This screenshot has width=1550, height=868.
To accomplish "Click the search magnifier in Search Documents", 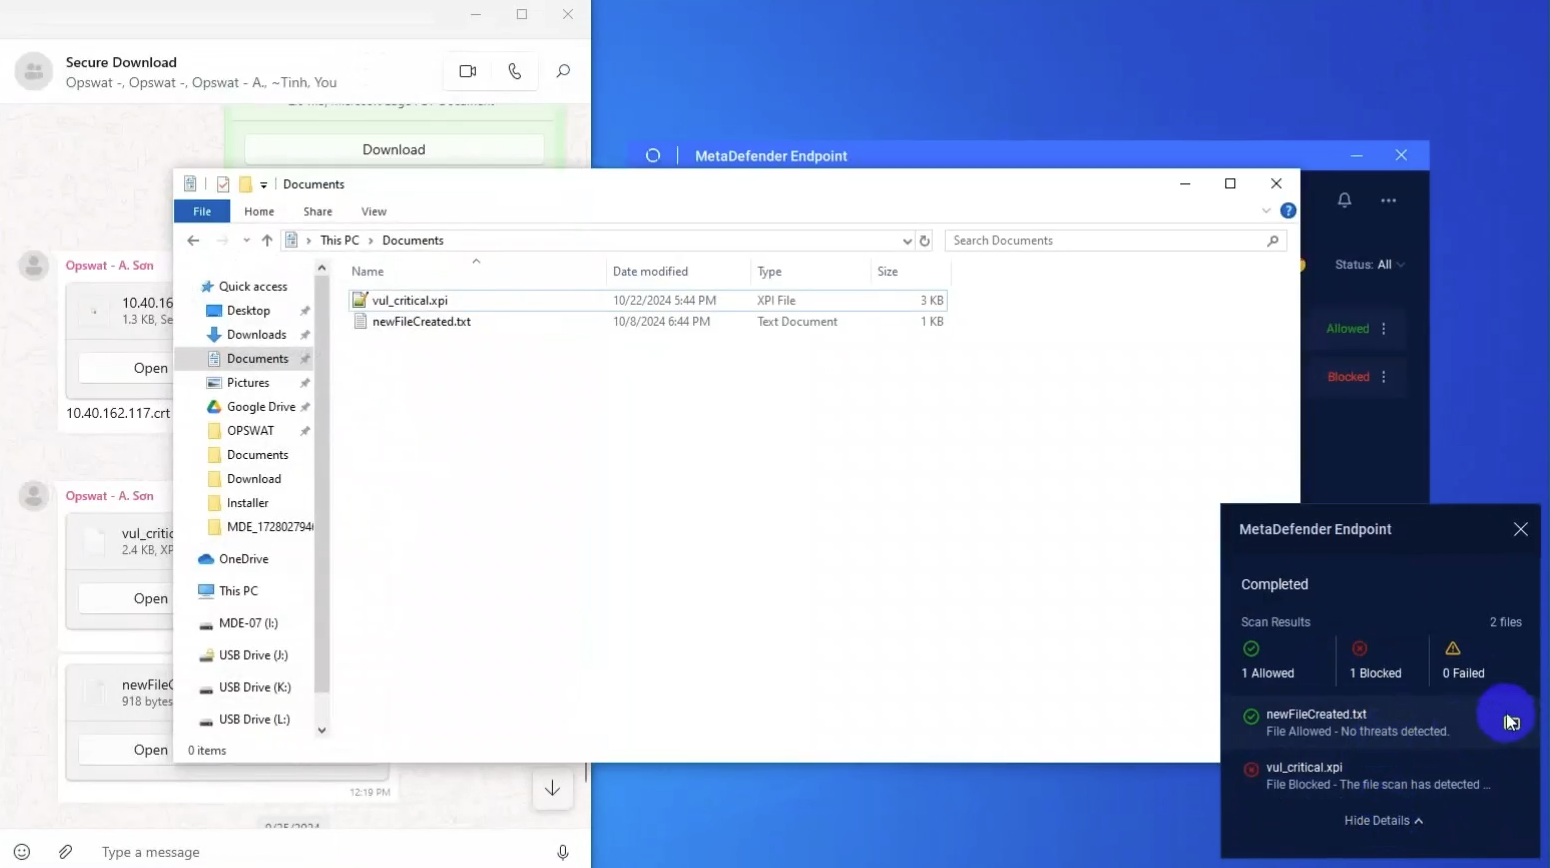I will click(1273, 241).
